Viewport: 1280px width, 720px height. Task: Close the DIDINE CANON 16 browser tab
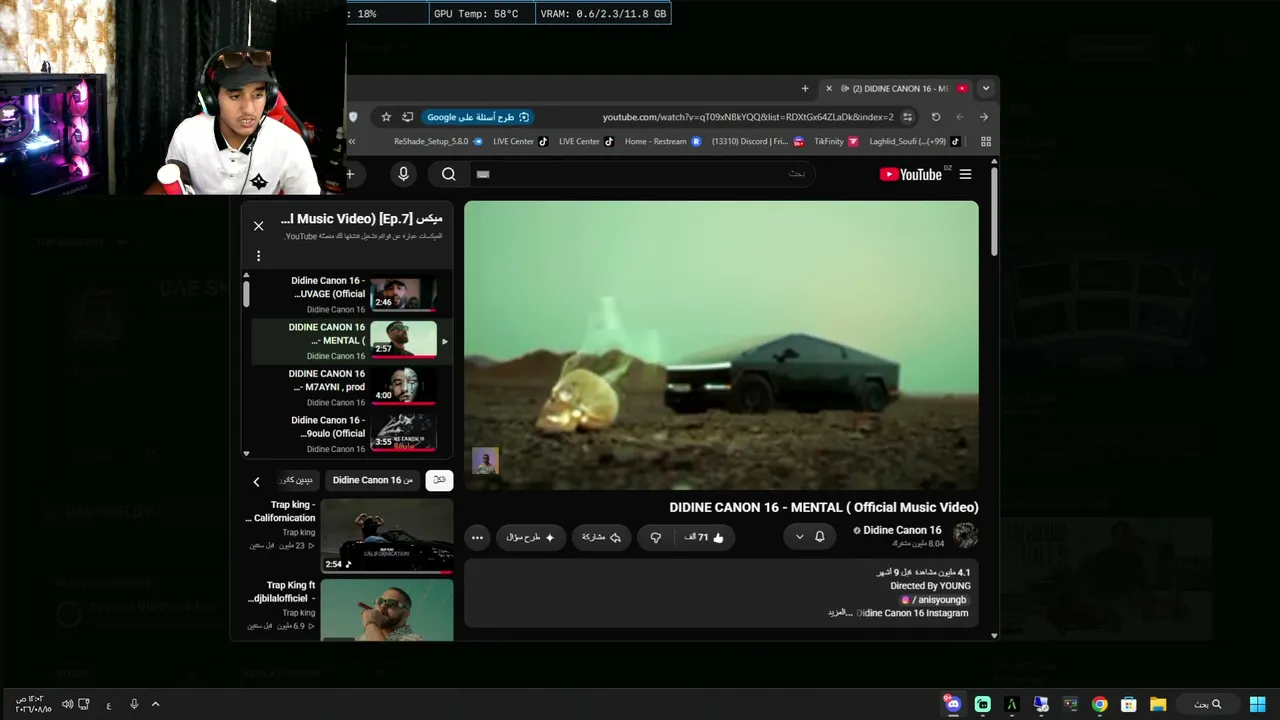tap(828, 88)
